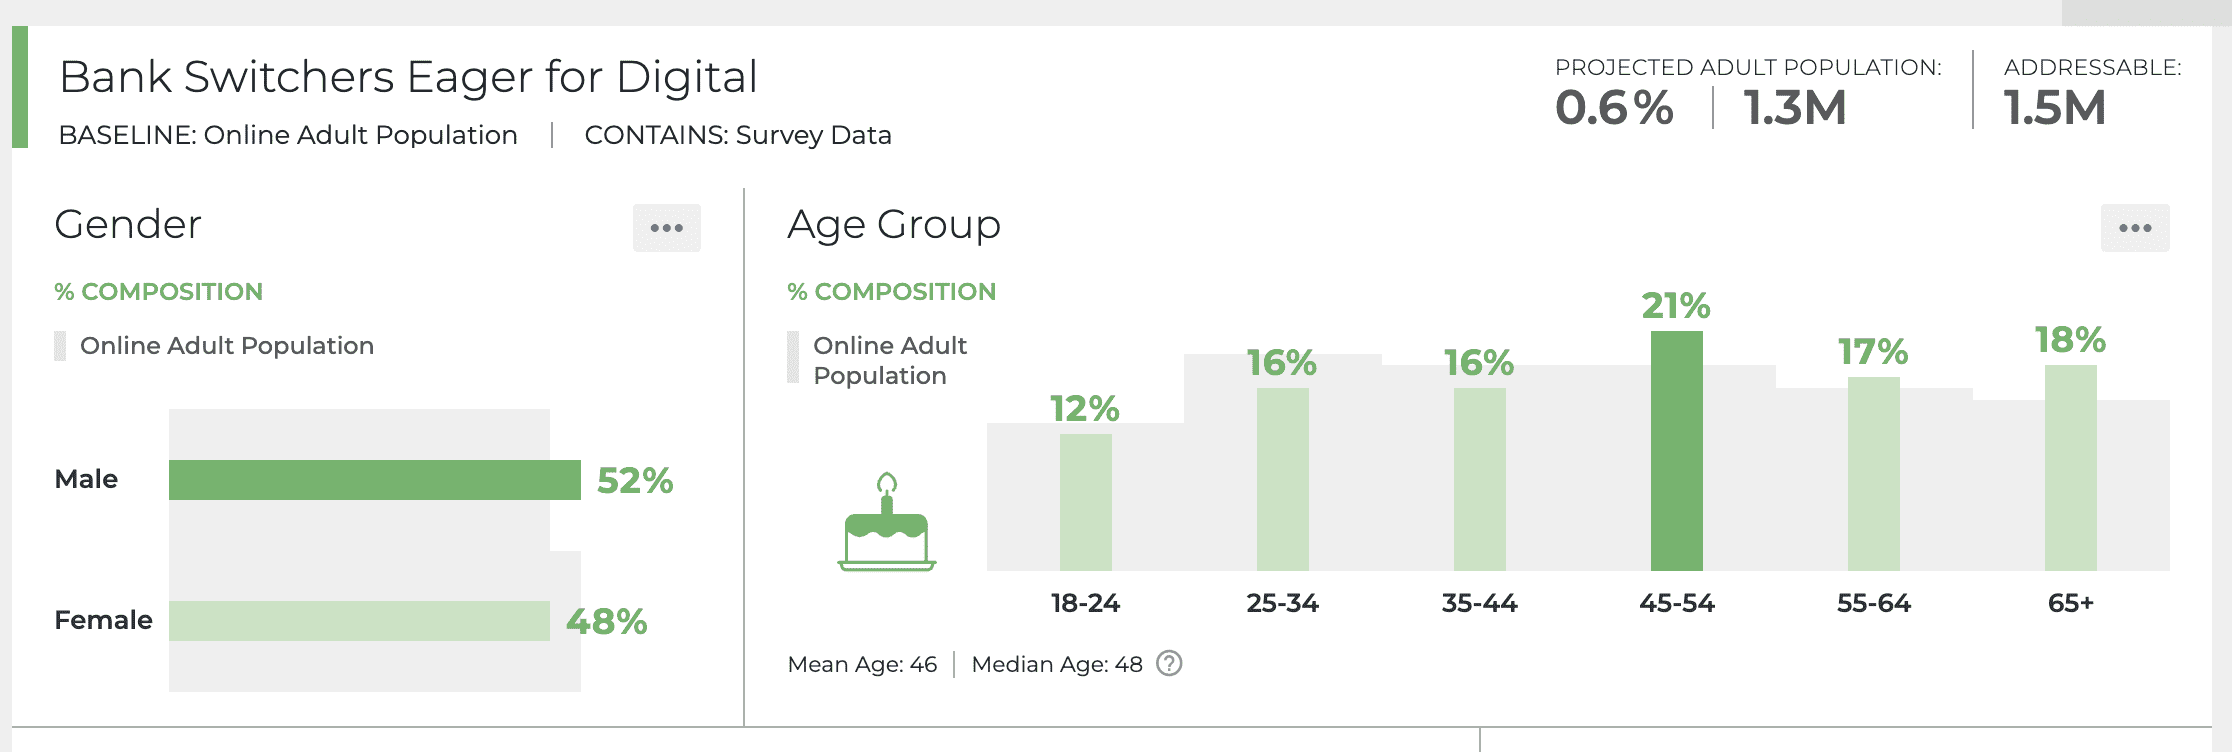Select the 18-24 age bar
The height and width of the screenshot is (752, 2232).
[1085, 502]
